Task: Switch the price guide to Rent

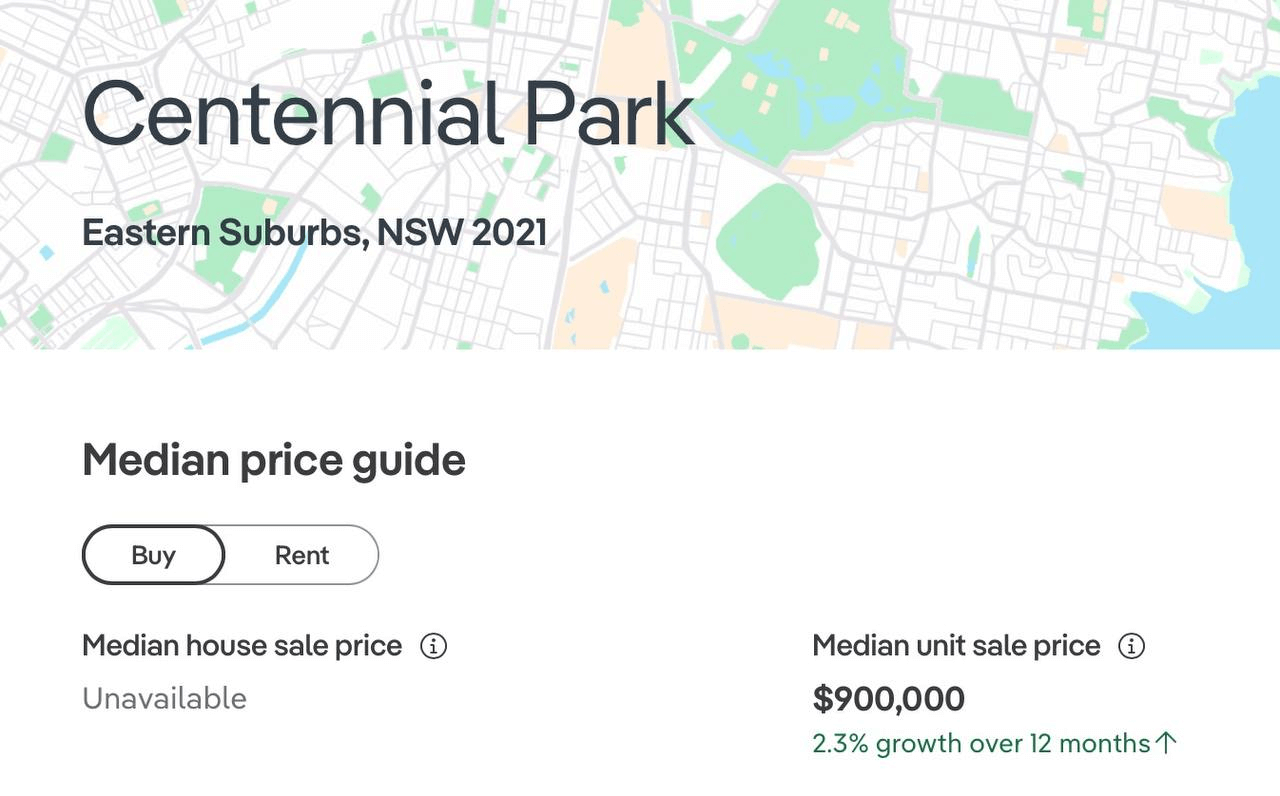Action: [302, 555]
